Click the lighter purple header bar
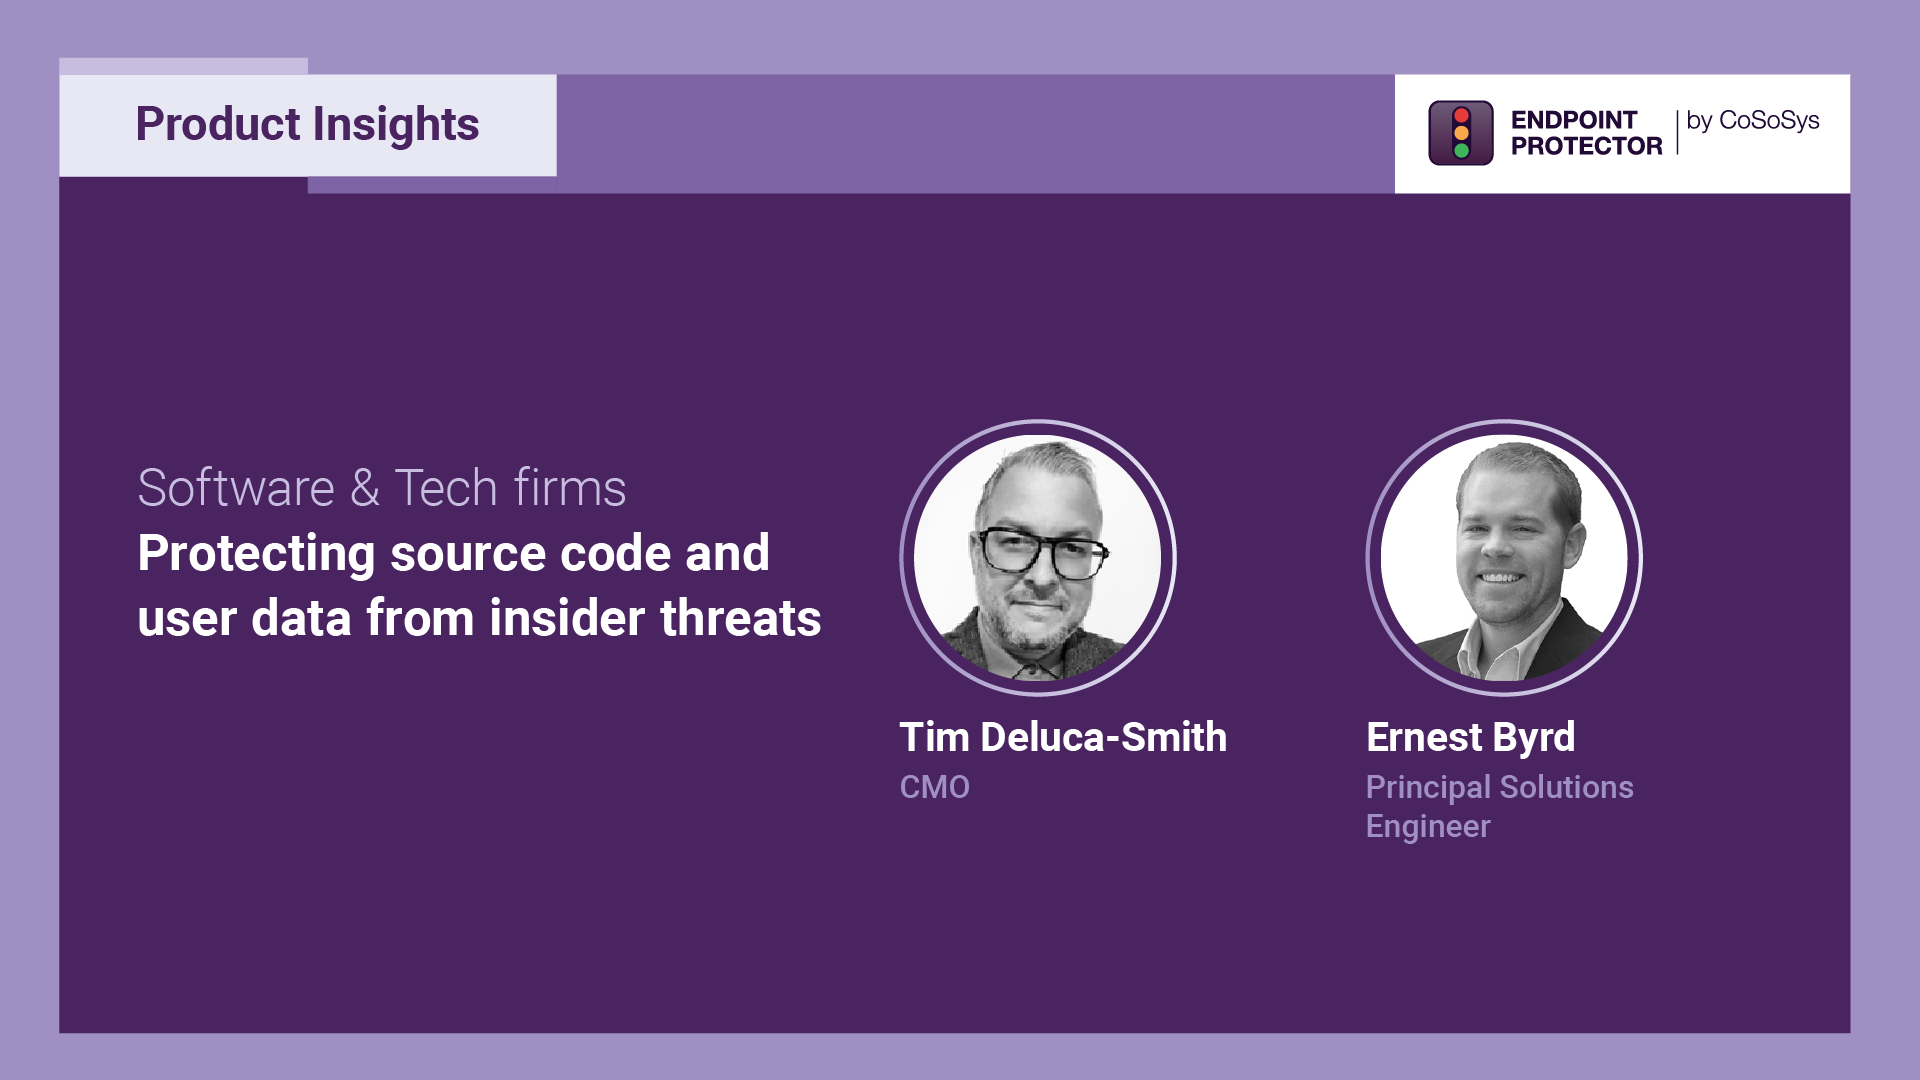Screen dimensions: 1920x1080 [975, 133]
